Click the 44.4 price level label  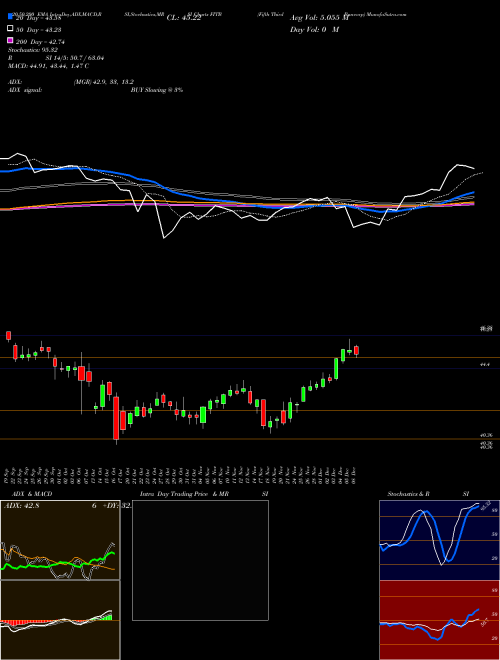(x=485, y=365)
